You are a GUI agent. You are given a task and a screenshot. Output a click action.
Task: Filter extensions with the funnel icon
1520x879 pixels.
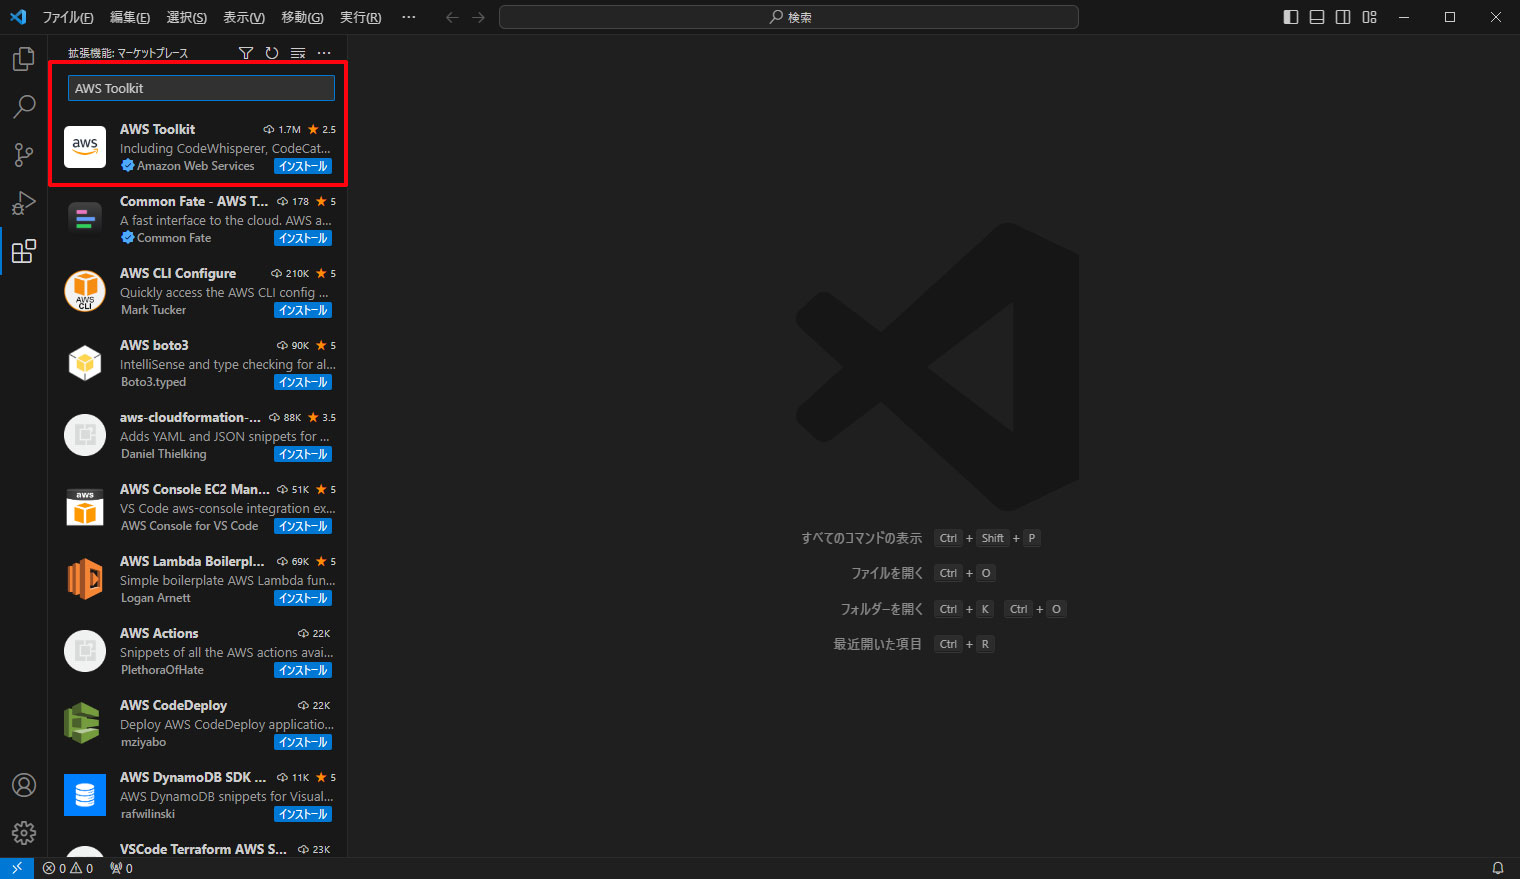coord(246,53)
